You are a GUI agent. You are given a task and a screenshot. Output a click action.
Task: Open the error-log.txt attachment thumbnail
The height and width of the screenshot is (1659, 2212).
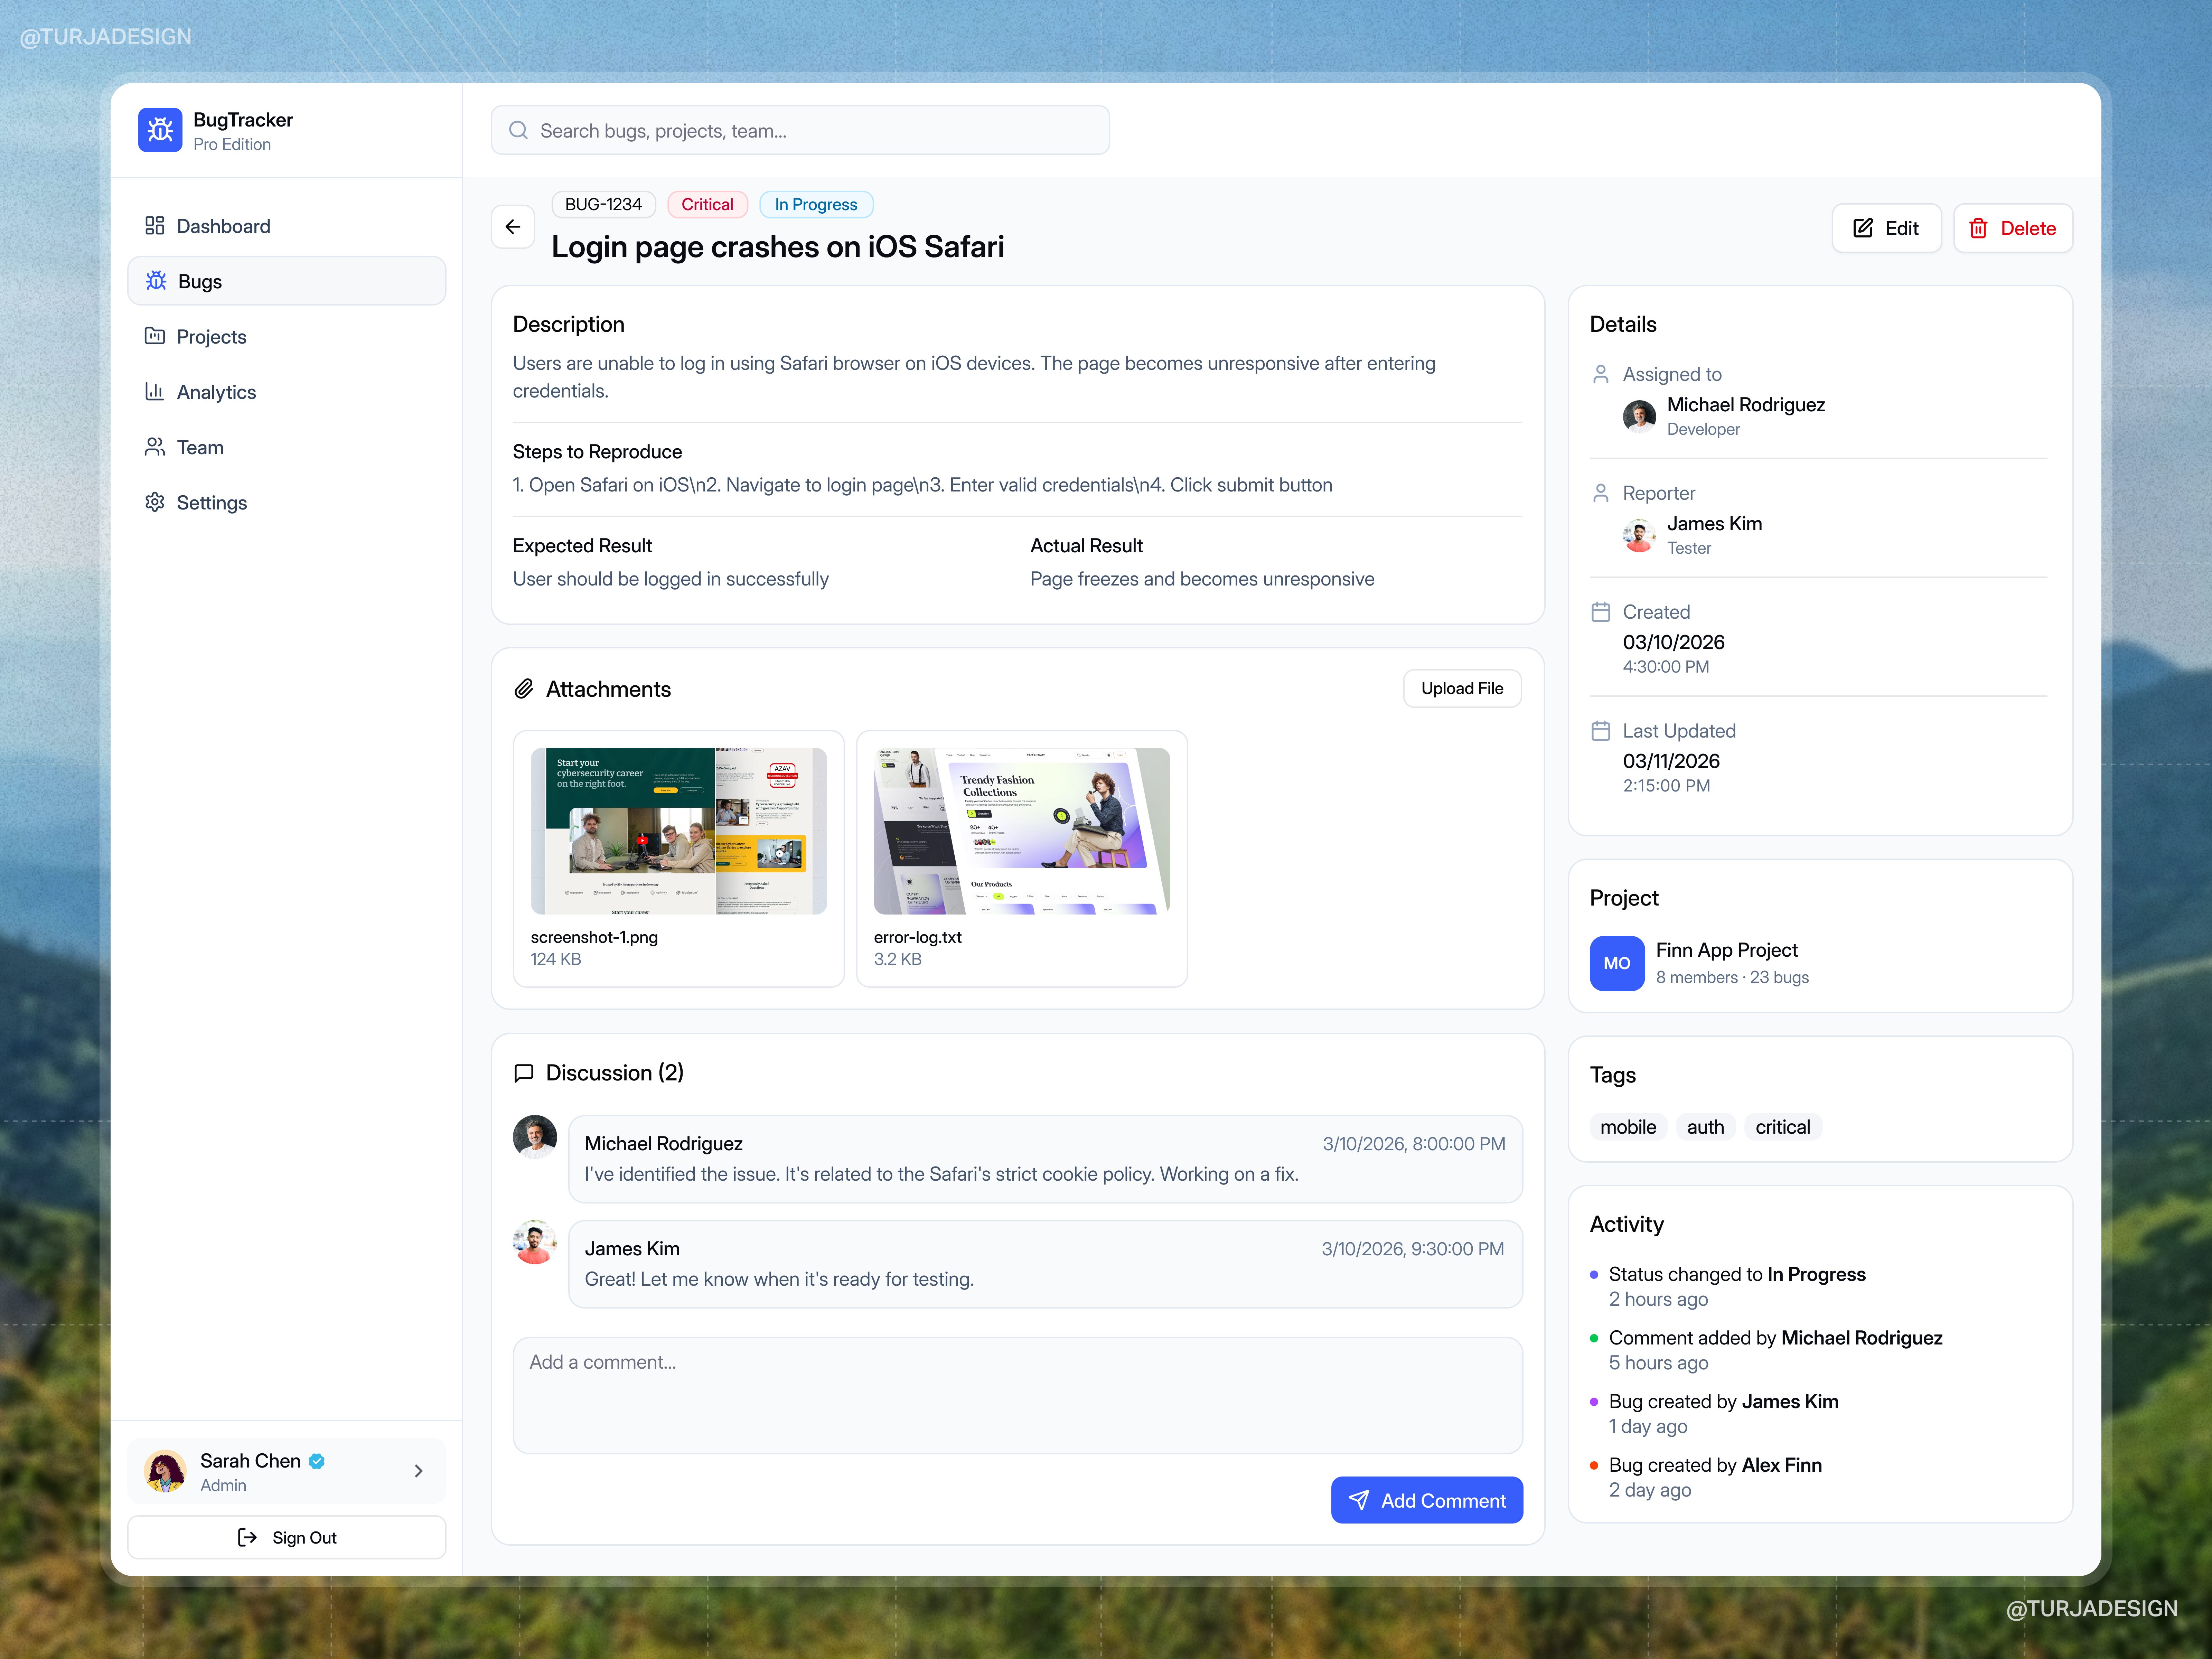pos(1022,831)
